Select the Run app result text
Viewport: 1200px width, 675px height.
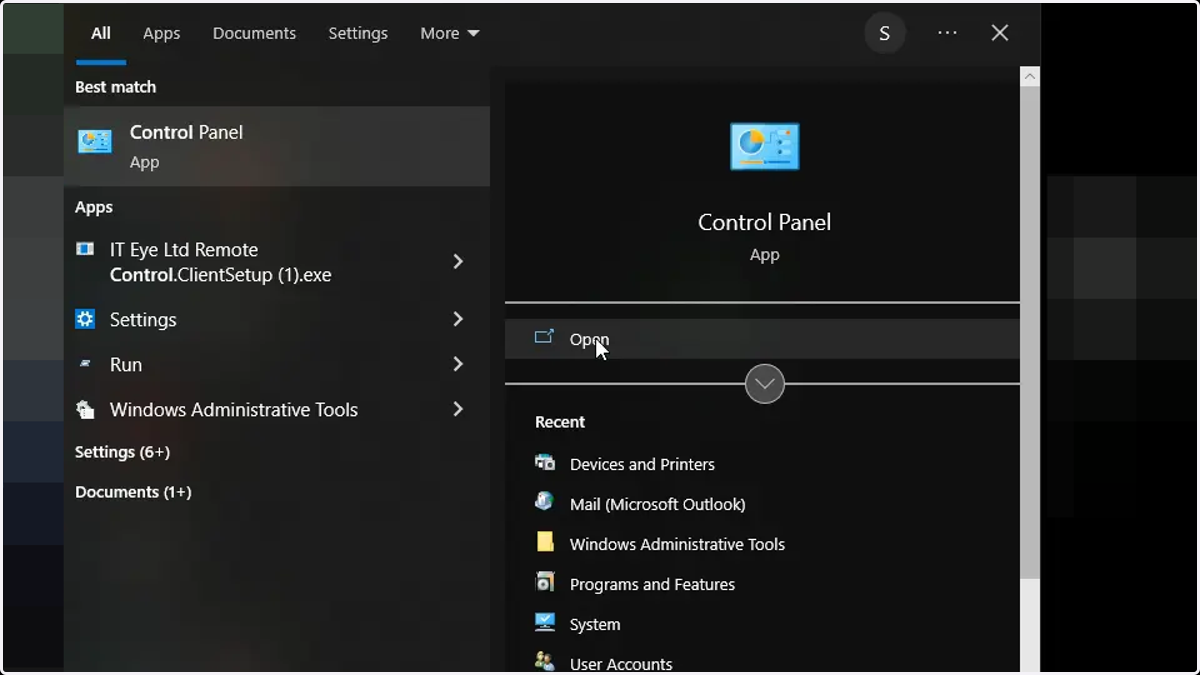pos(126,364)
